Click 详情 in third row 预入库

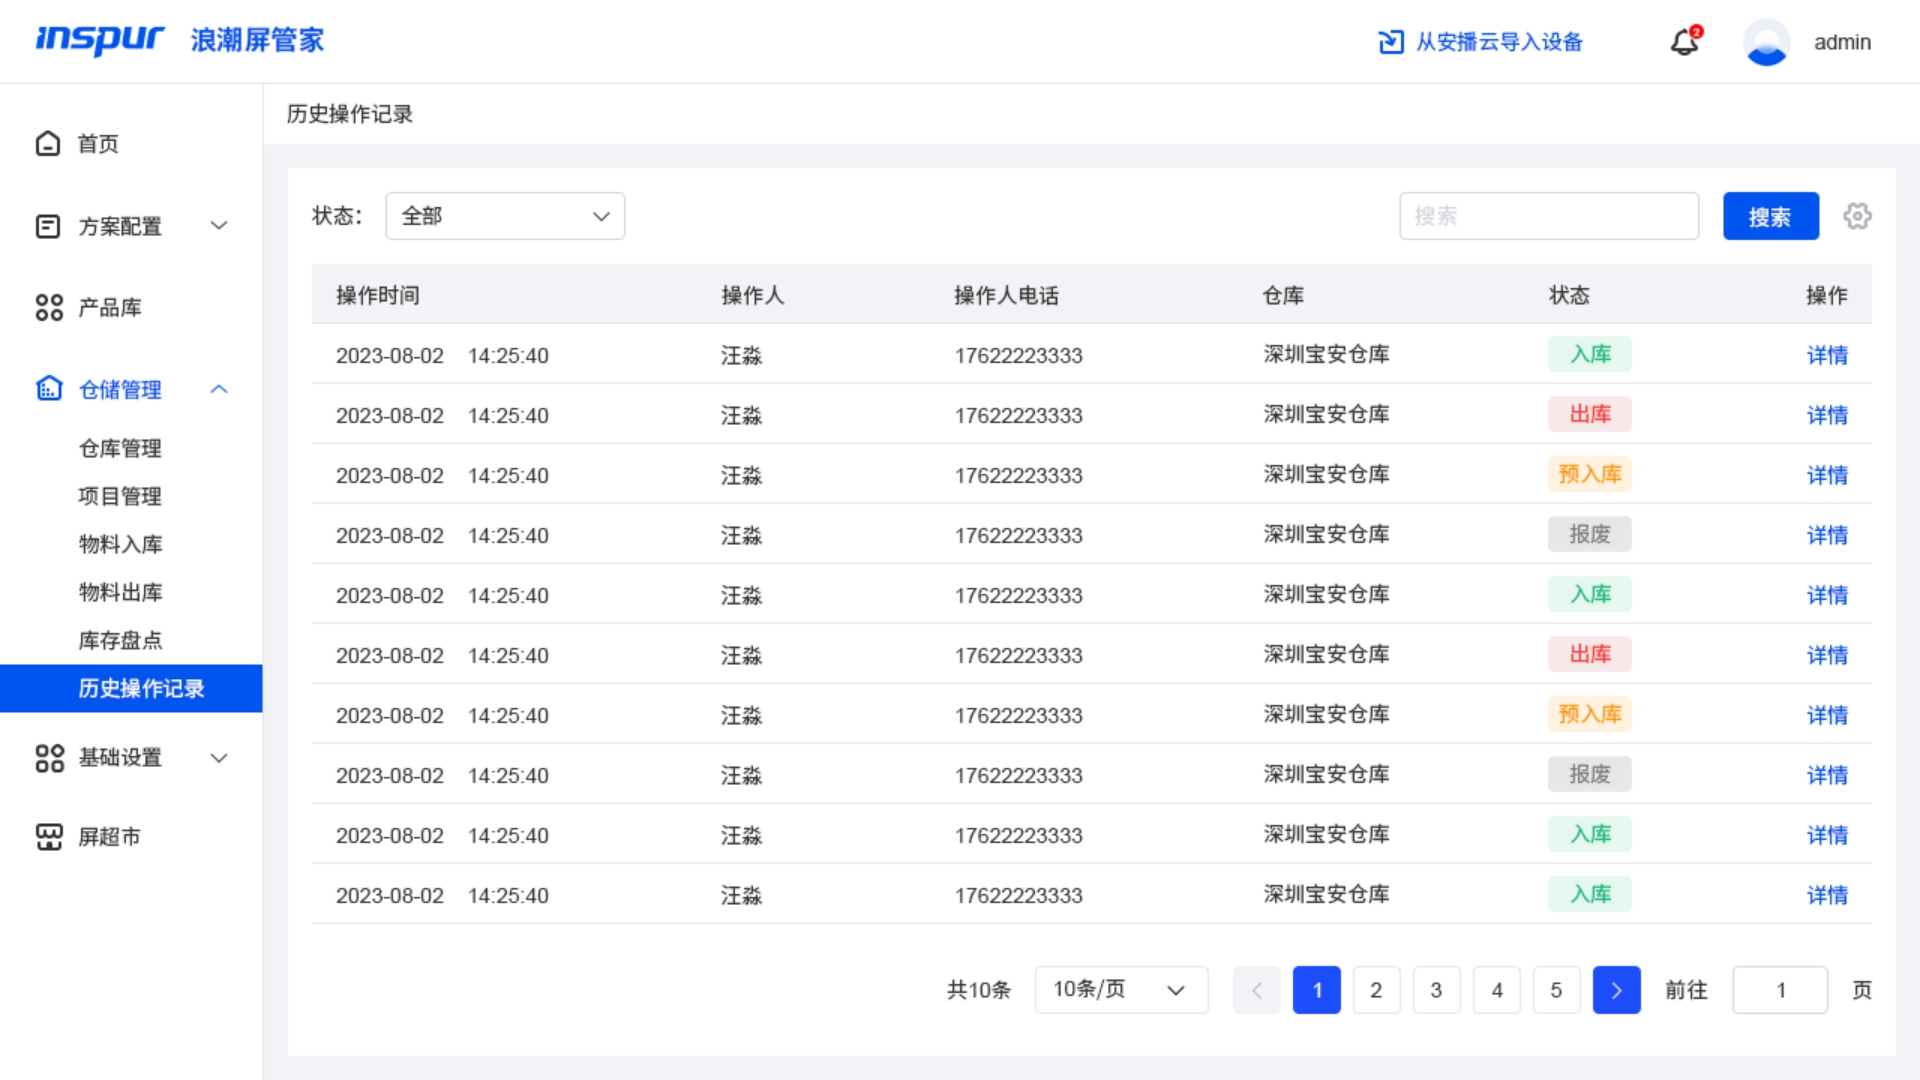pyautogui.click(x=1827, y=475)
